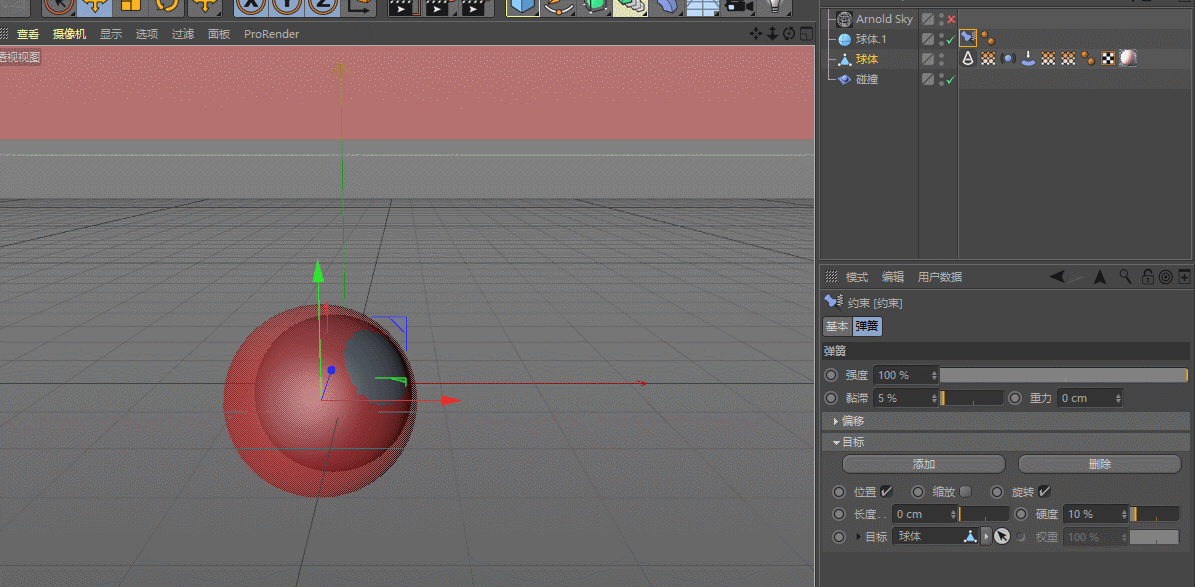Viewport: 1195px width, 587px height.
Task: Select the dynamics tag on 球体.1
Action: click(987, 38)
